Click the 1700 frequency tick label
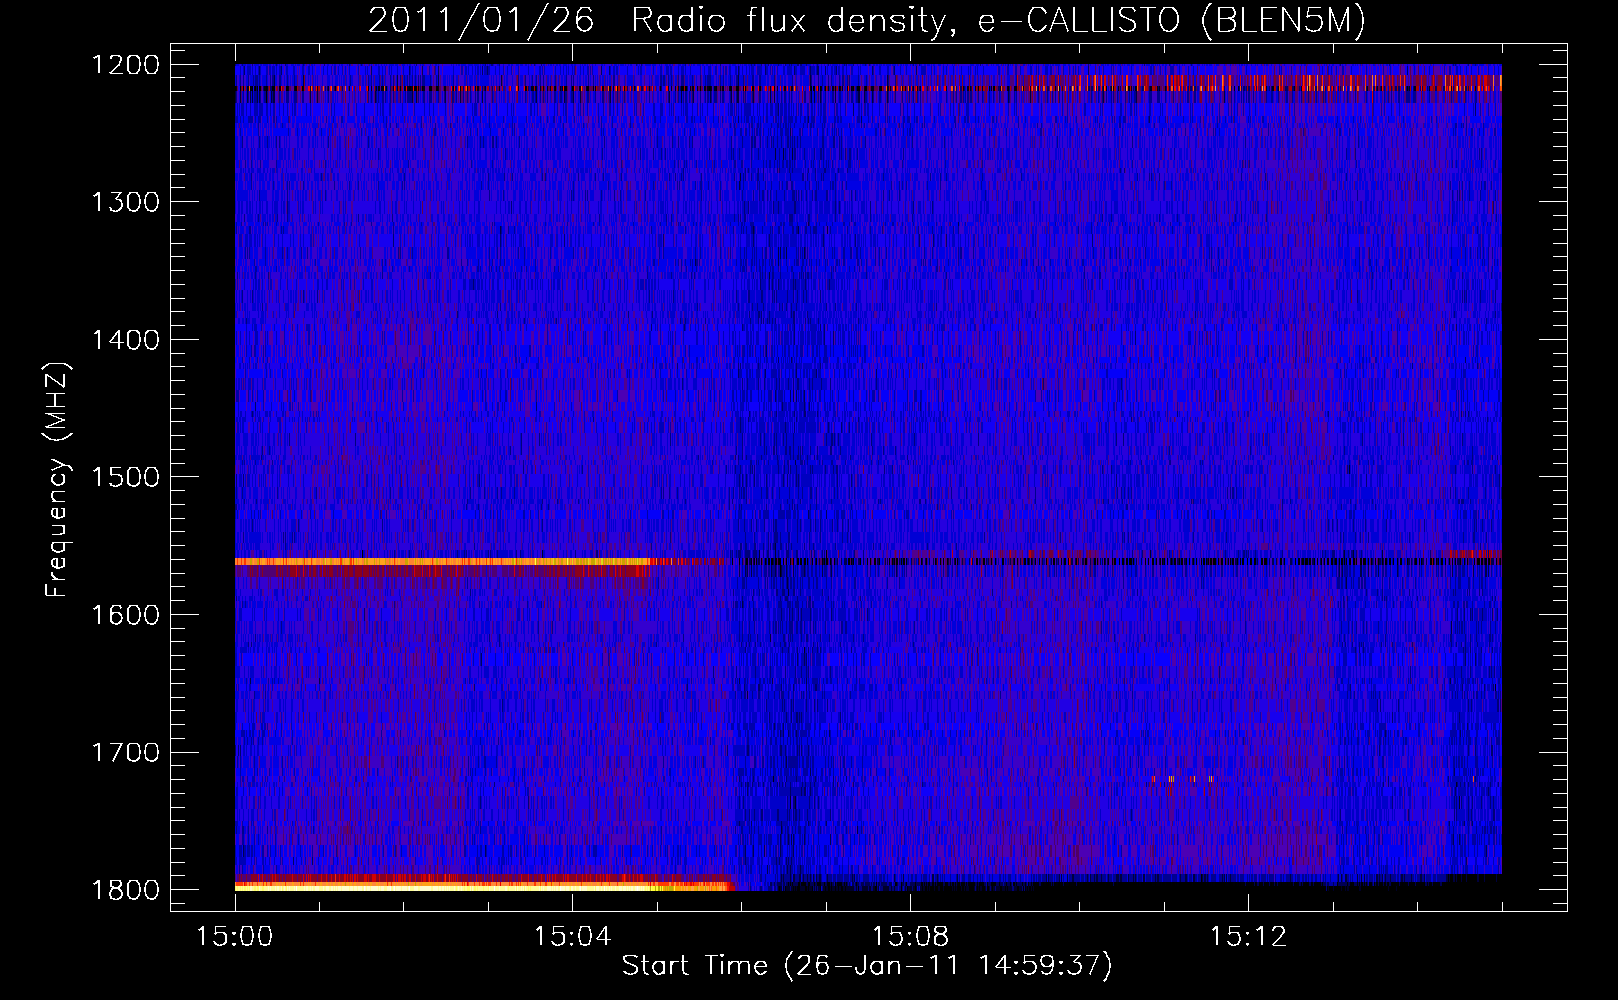 (x=126, y=752)
